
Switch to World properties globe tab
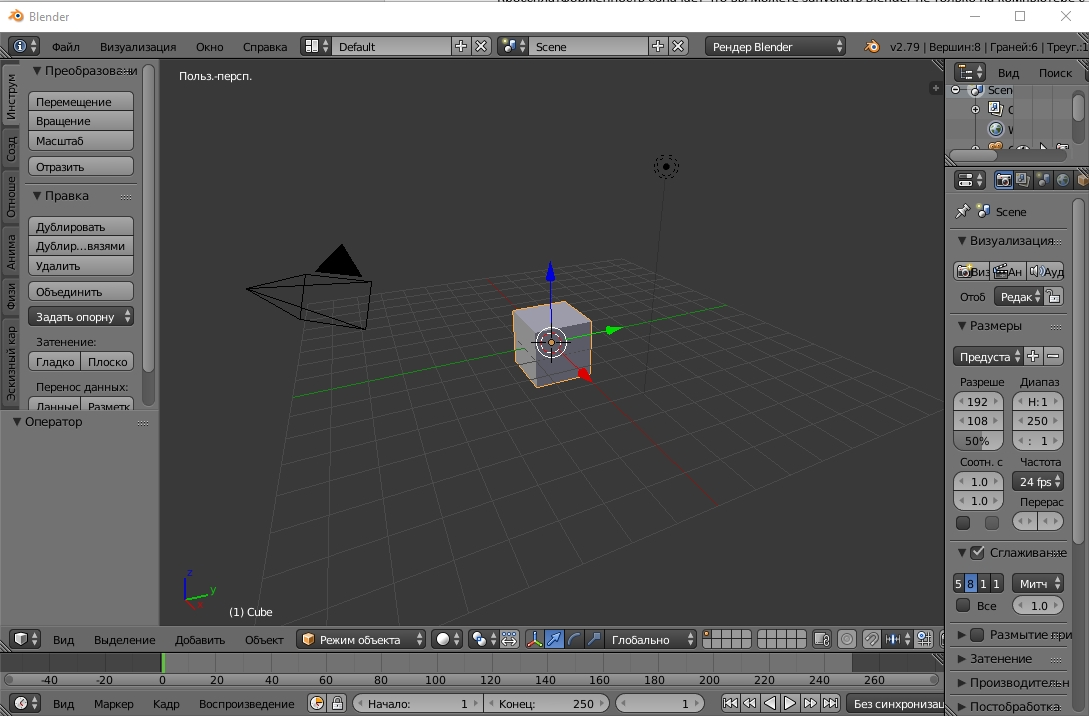point(1063,181)
